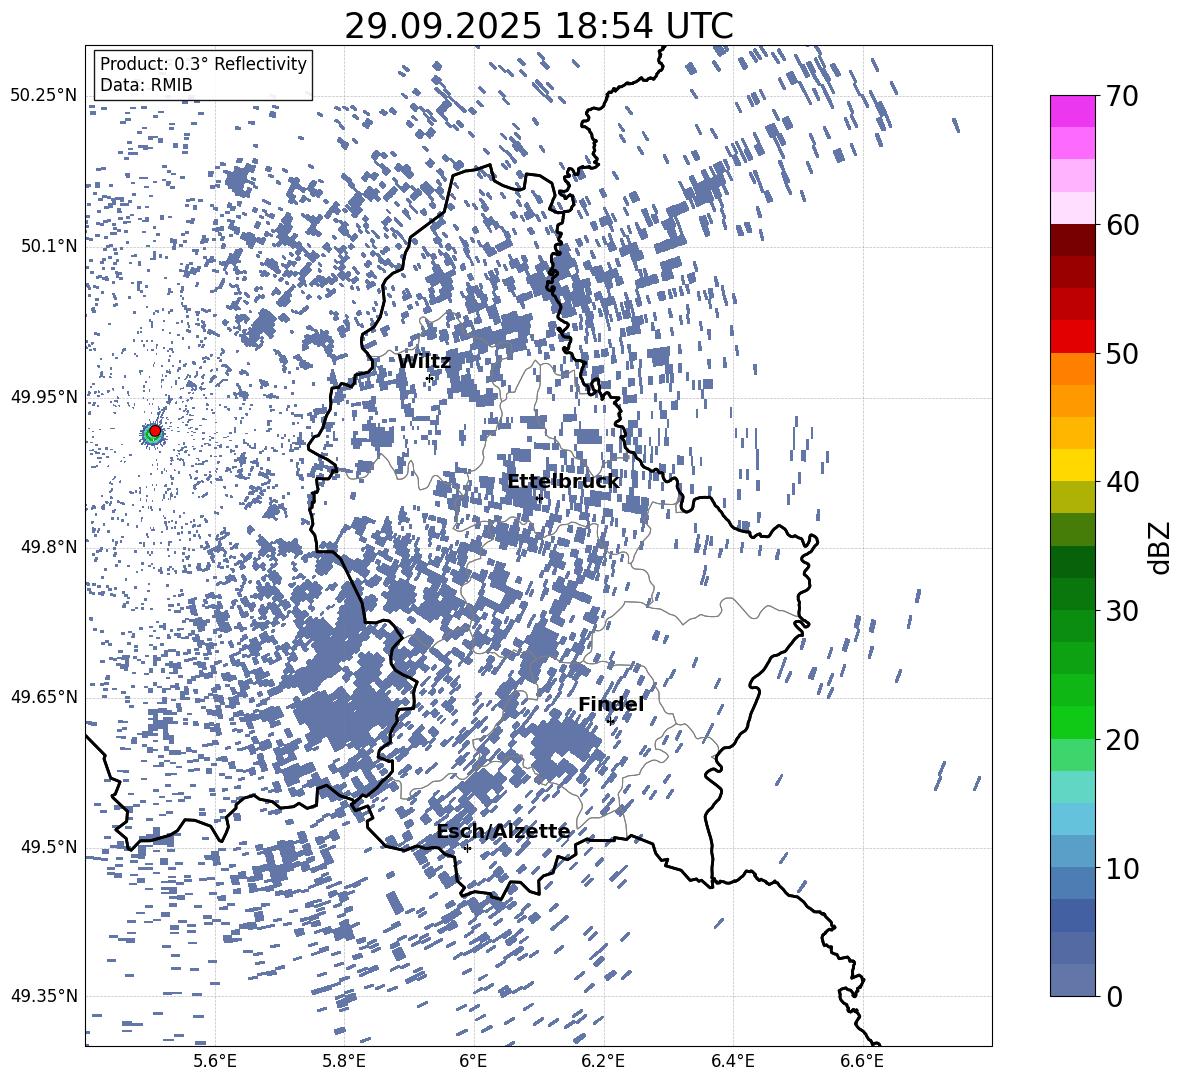Click the 49.8°N latitude label
This screenshot has height=1081, width=1184.
point(50,547)
